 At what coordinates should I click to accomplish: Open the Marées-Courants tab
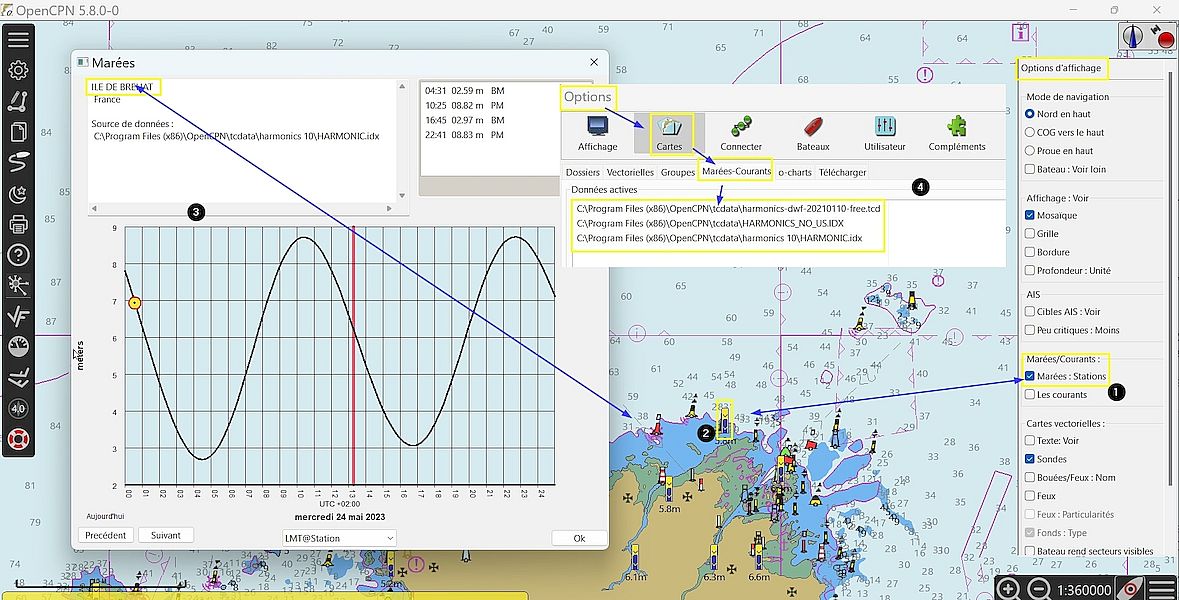[x=736, y=171]
